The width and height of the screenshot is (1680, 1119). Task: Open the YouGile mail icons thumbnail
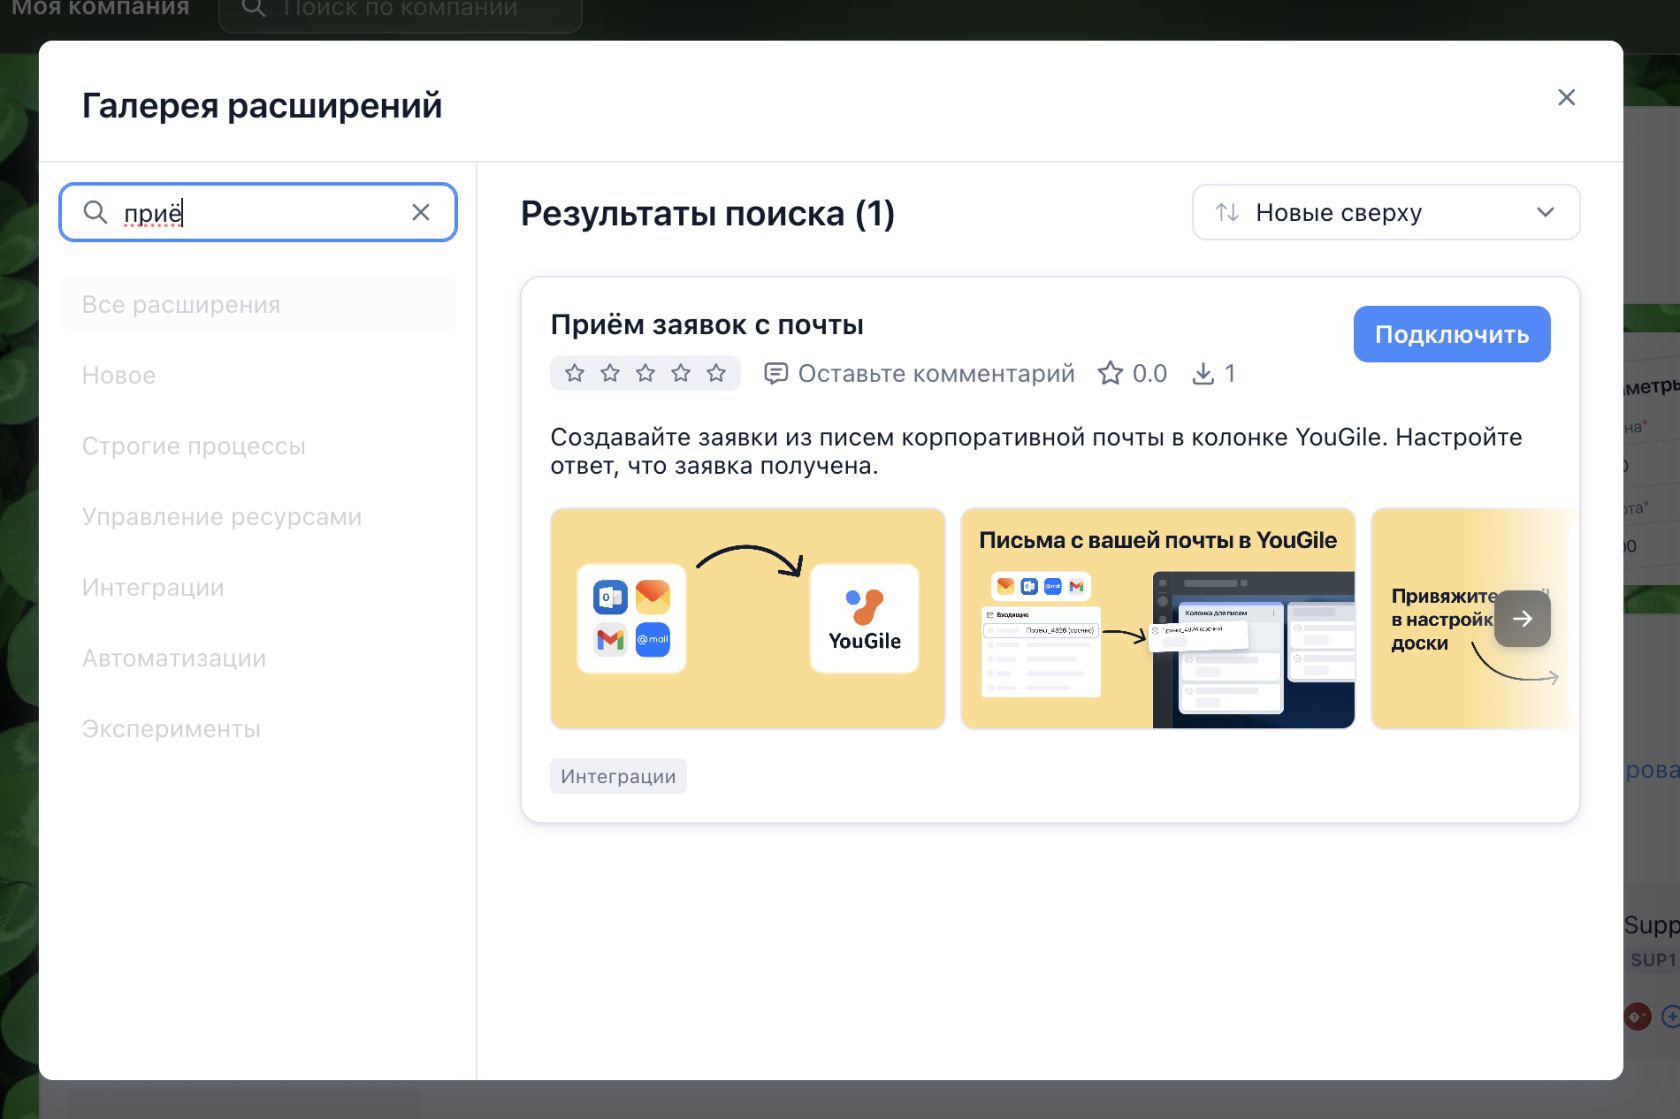(747, 619)
